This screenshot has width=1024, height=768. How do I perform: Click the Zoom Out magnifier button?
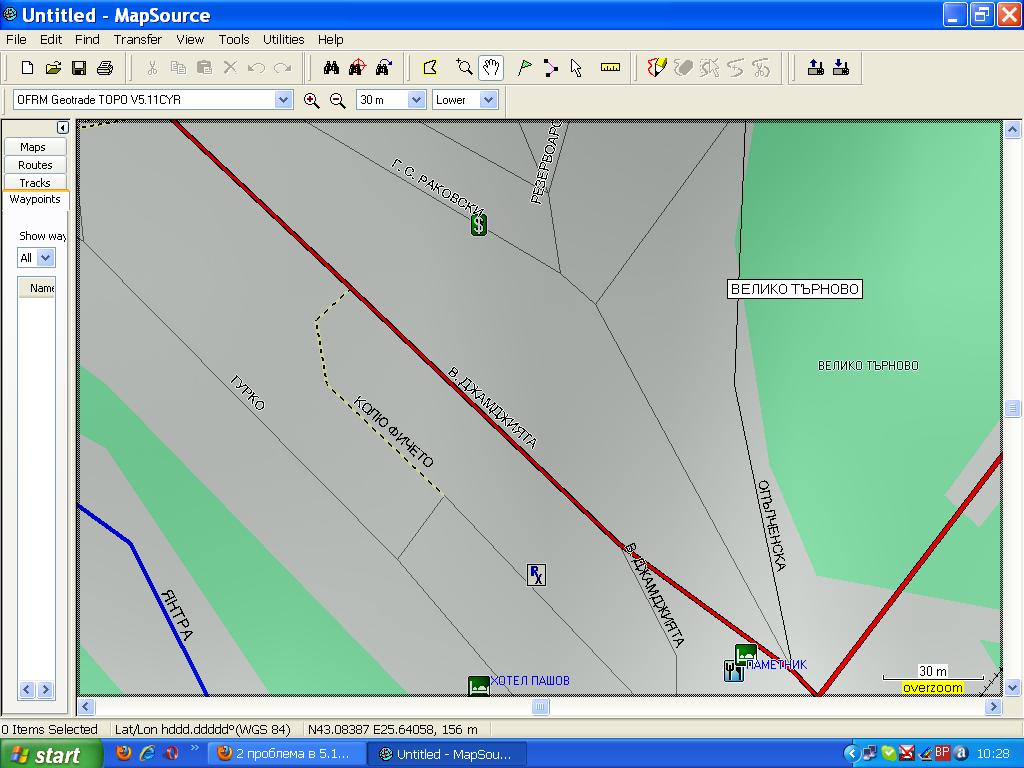tap(337, 100)
